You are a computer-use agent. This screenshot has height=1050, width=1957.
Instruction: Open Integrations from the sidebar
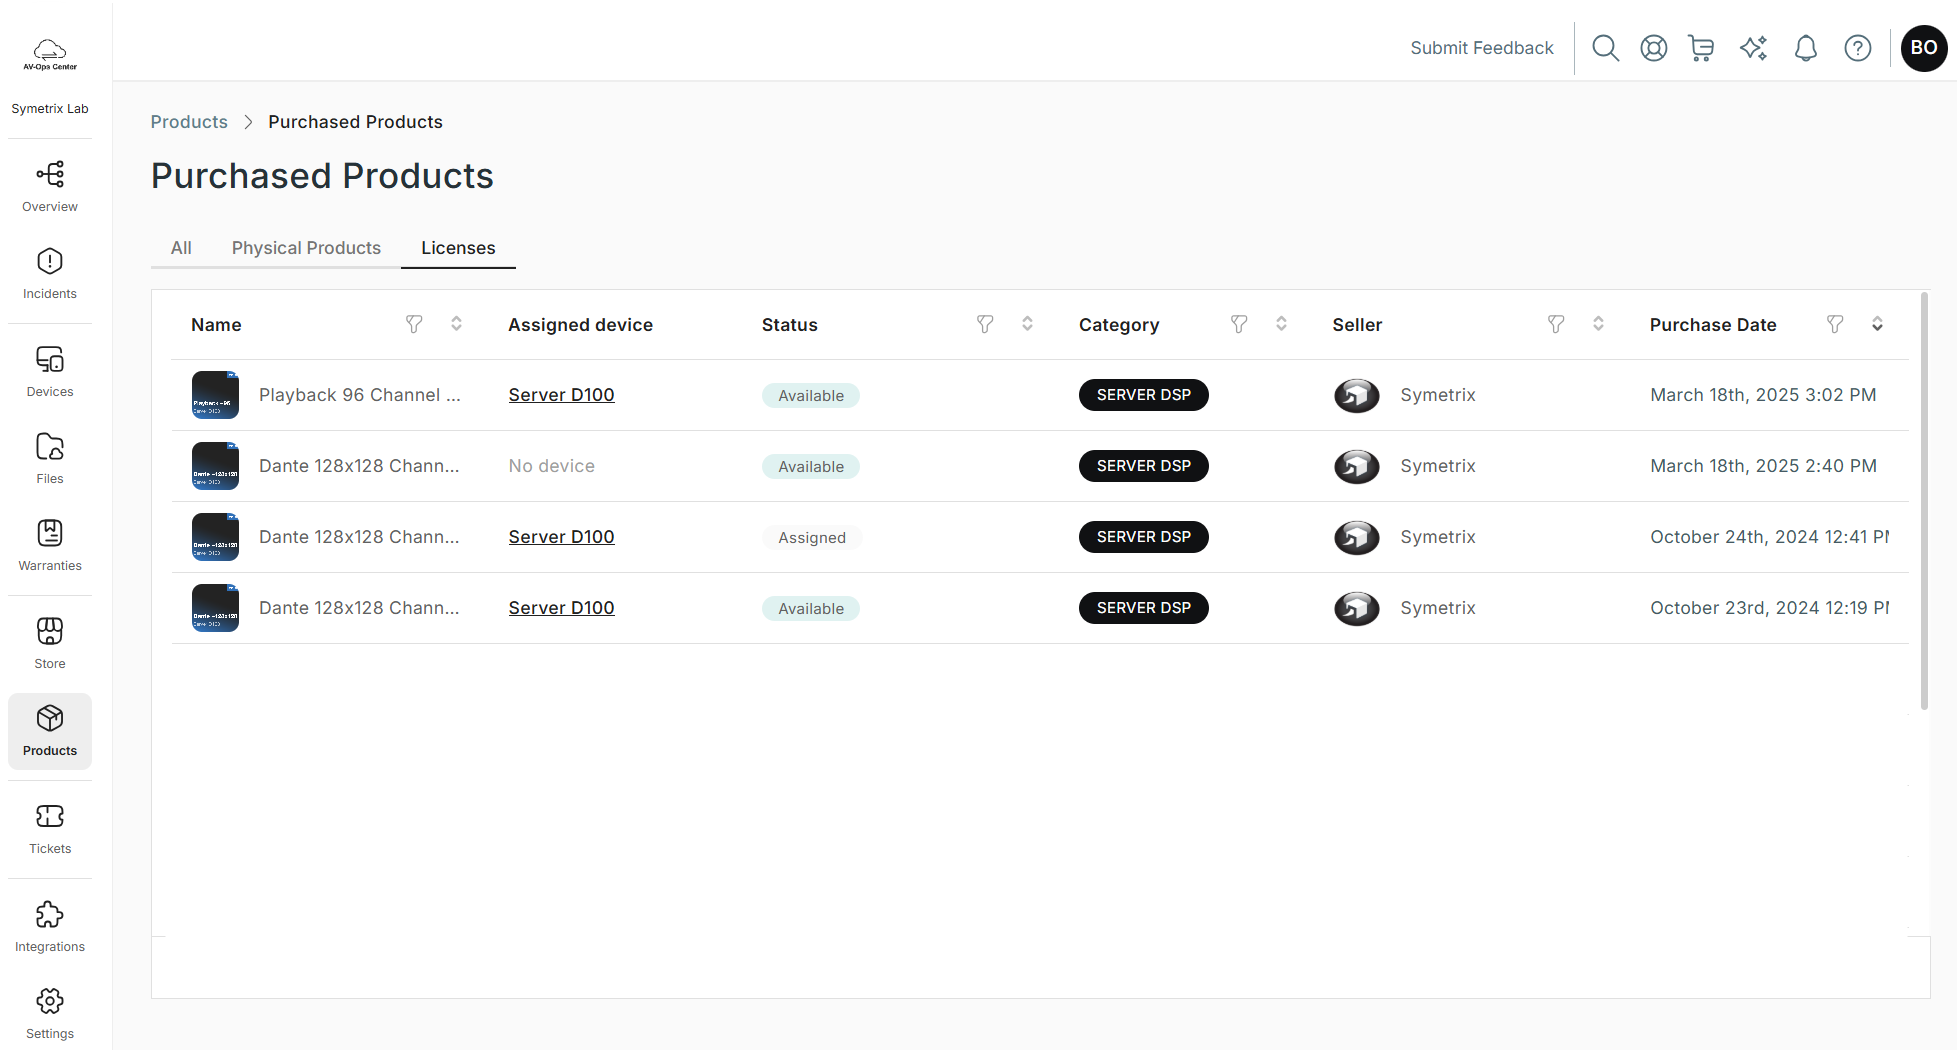pyautogui.click(x=50, y=927)
